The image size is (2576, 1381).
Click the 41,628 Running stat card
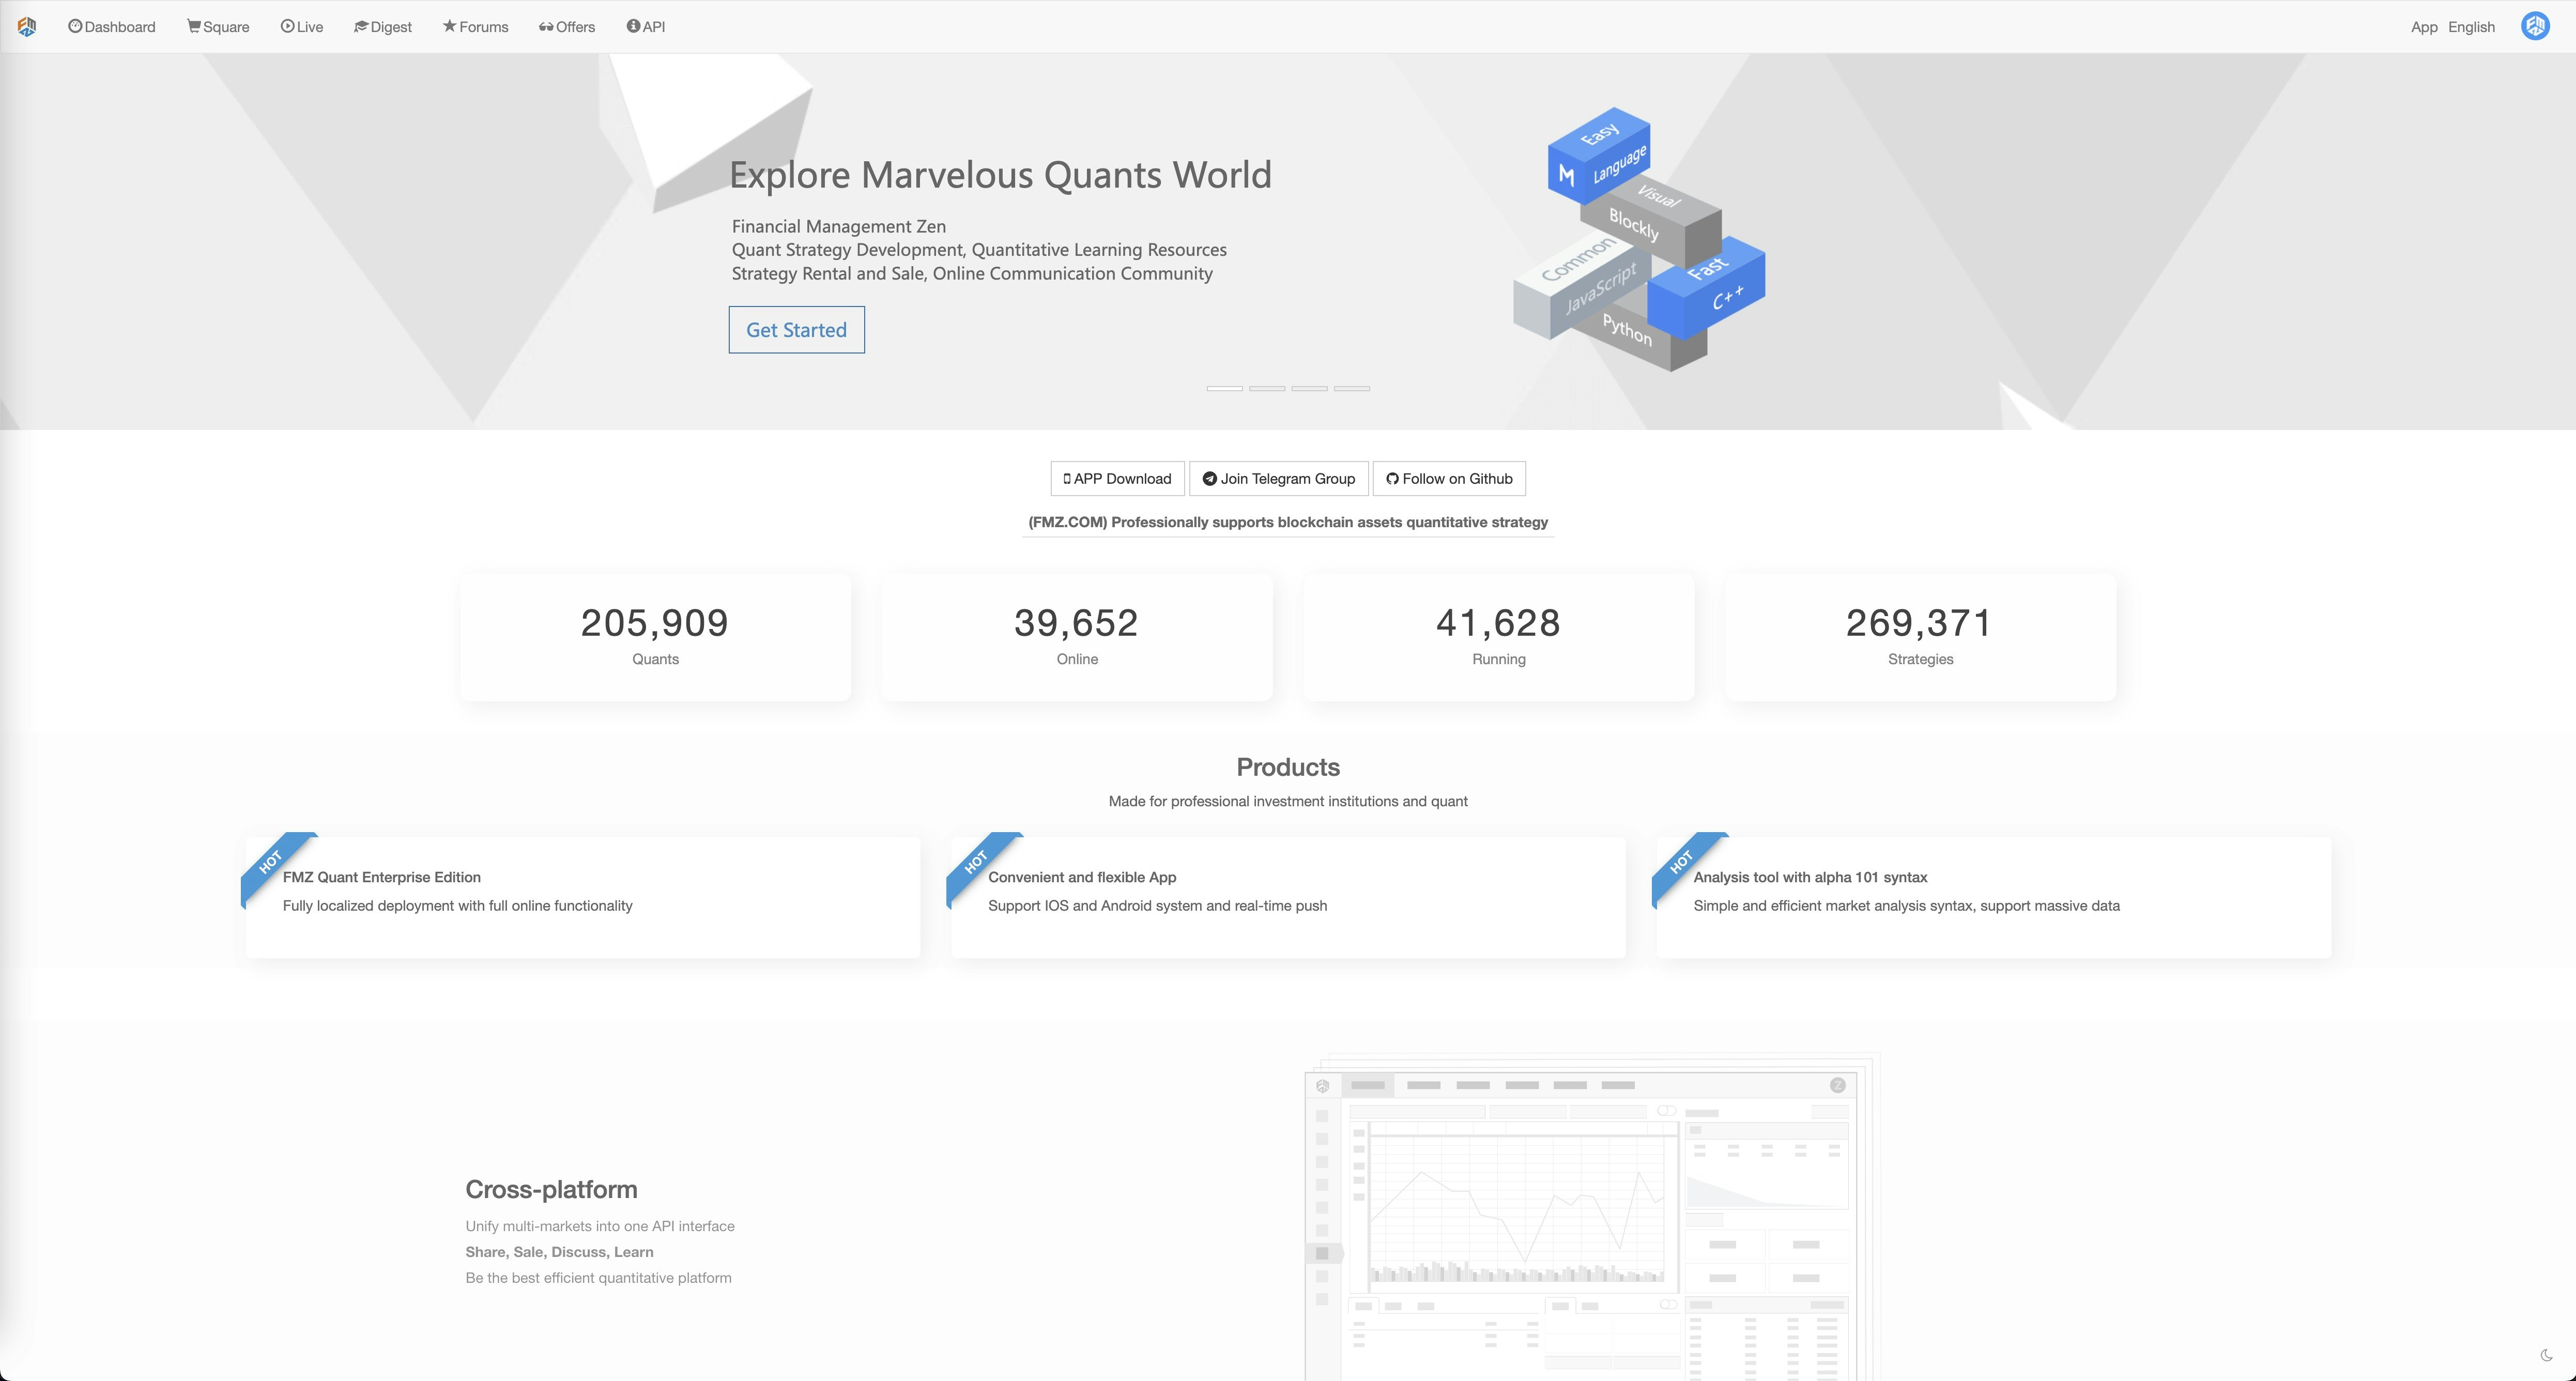pos(1499,637)
